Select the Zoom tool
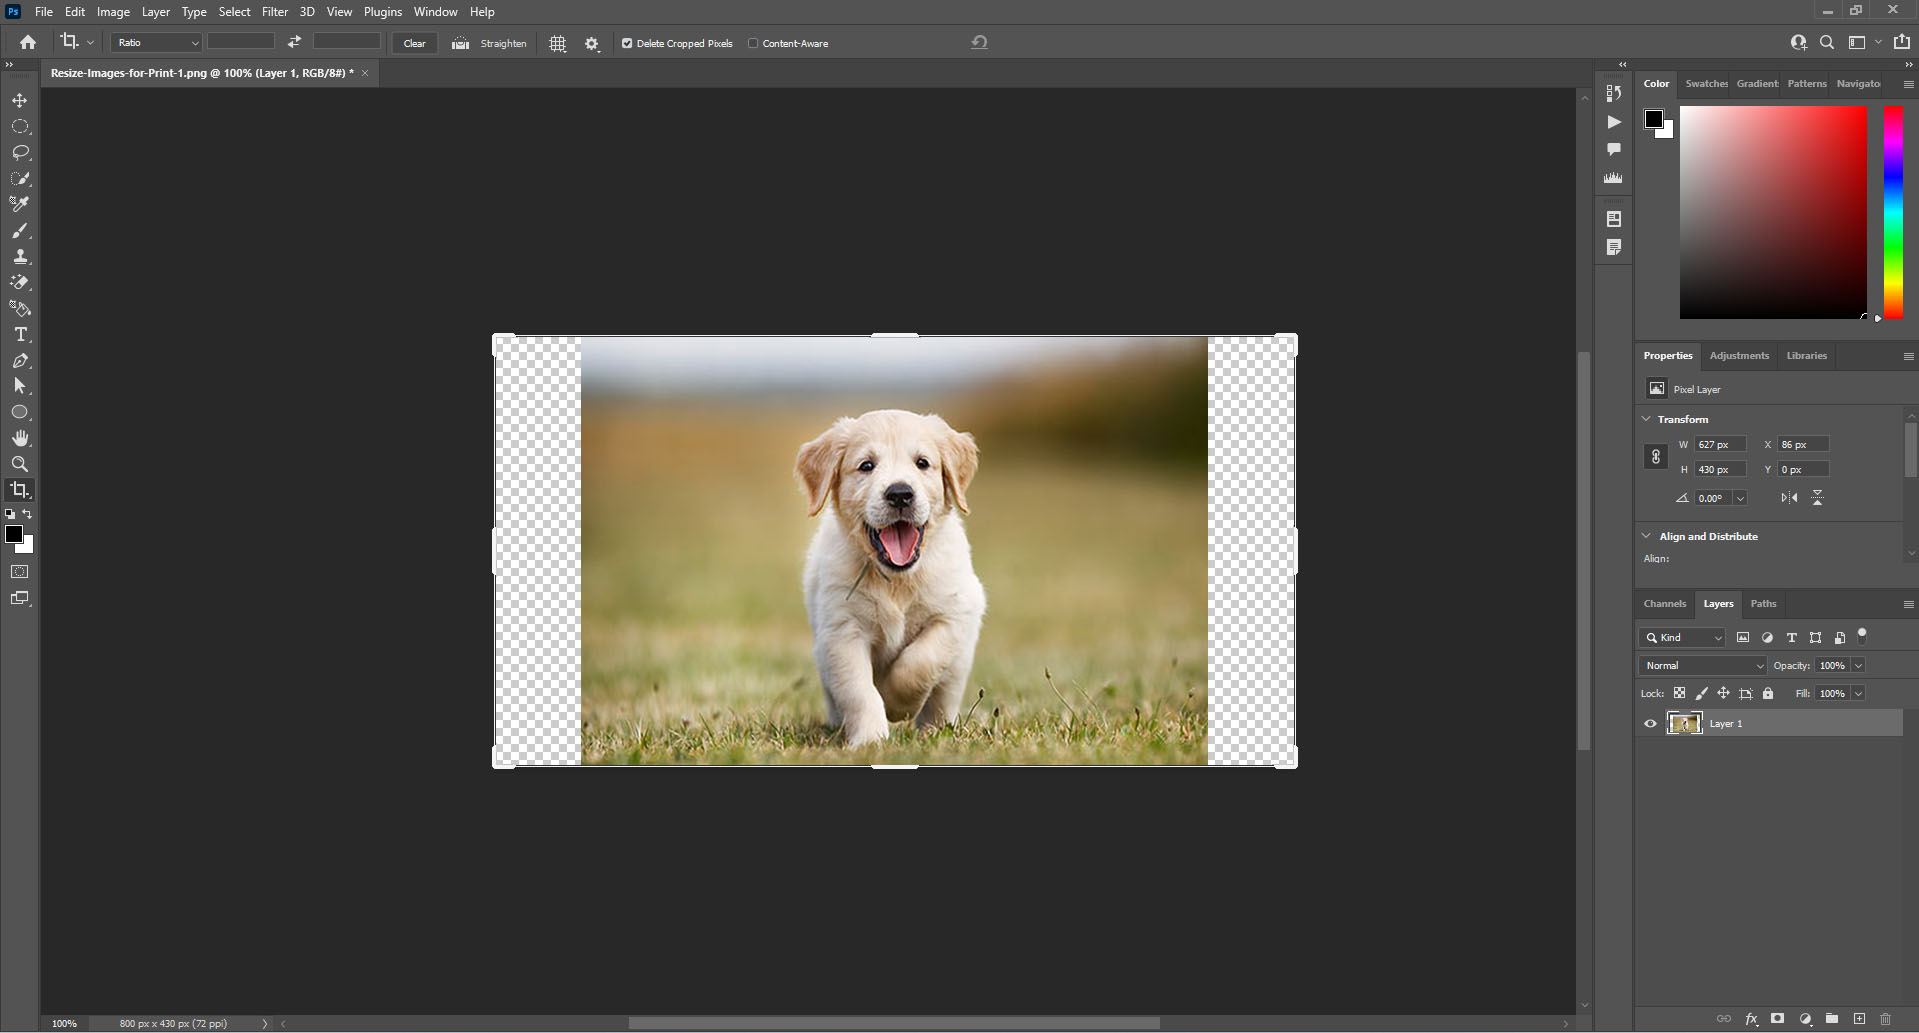Image resolution: width=1919 pixels, height=1033 pixels. coord(20,464)
